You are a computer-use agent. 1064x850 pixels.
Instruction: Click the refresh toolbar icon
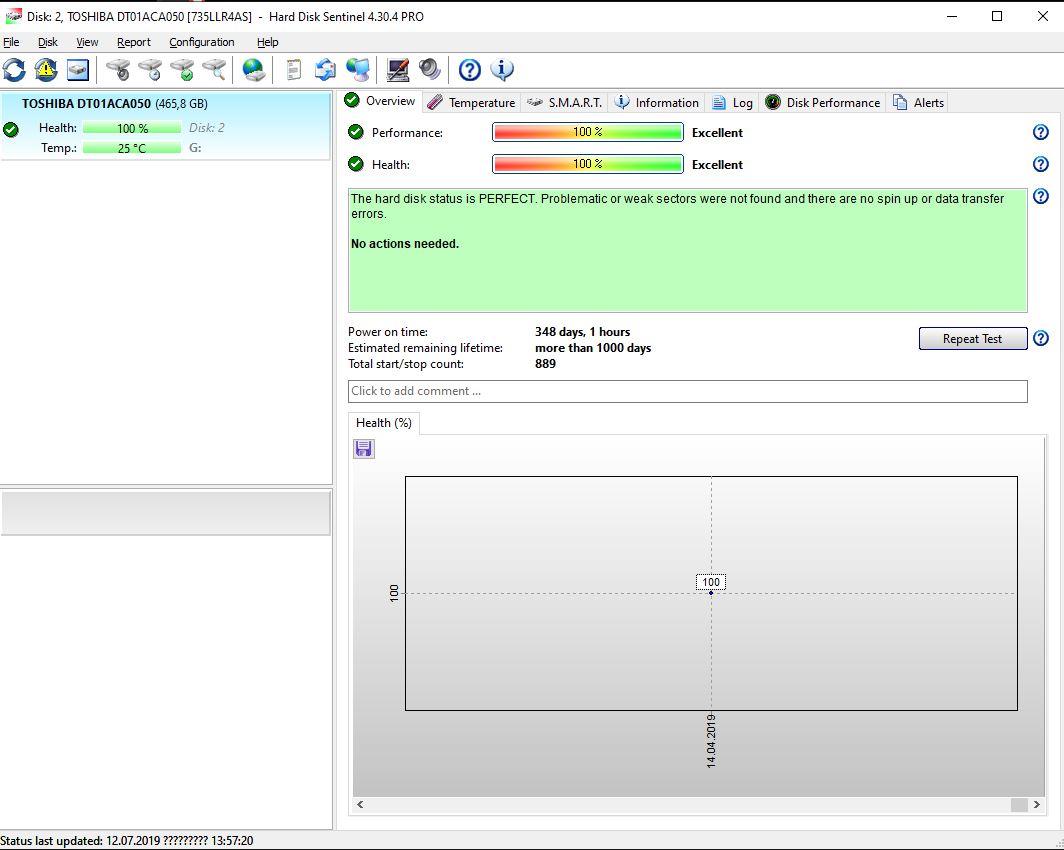14,70
